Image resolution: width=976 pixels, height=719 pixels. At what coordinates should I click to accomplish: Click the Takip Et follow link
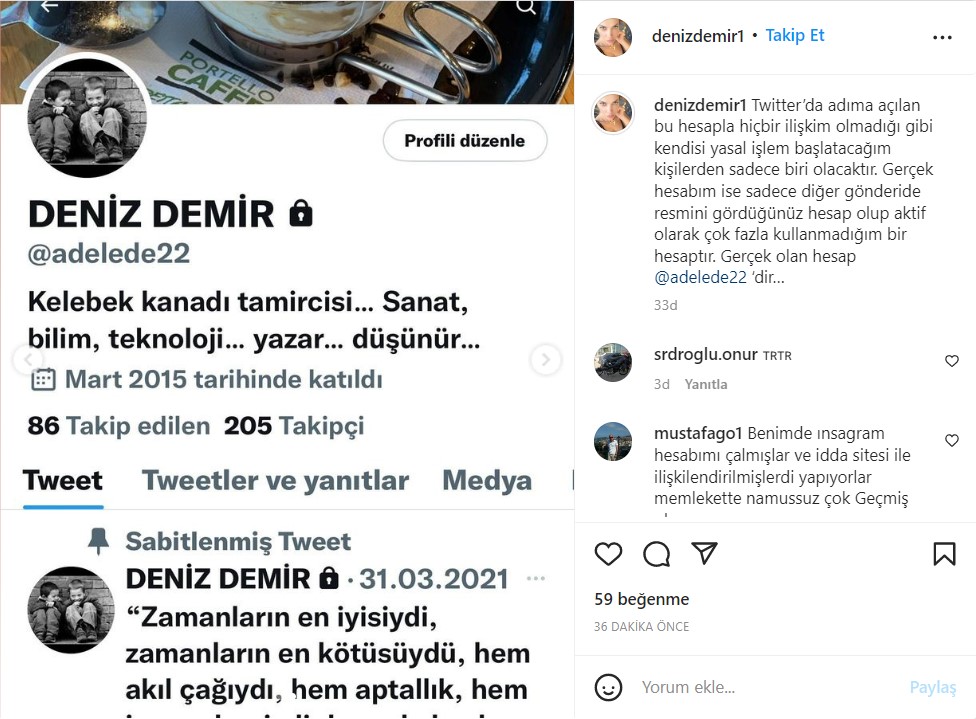[794, 35]
